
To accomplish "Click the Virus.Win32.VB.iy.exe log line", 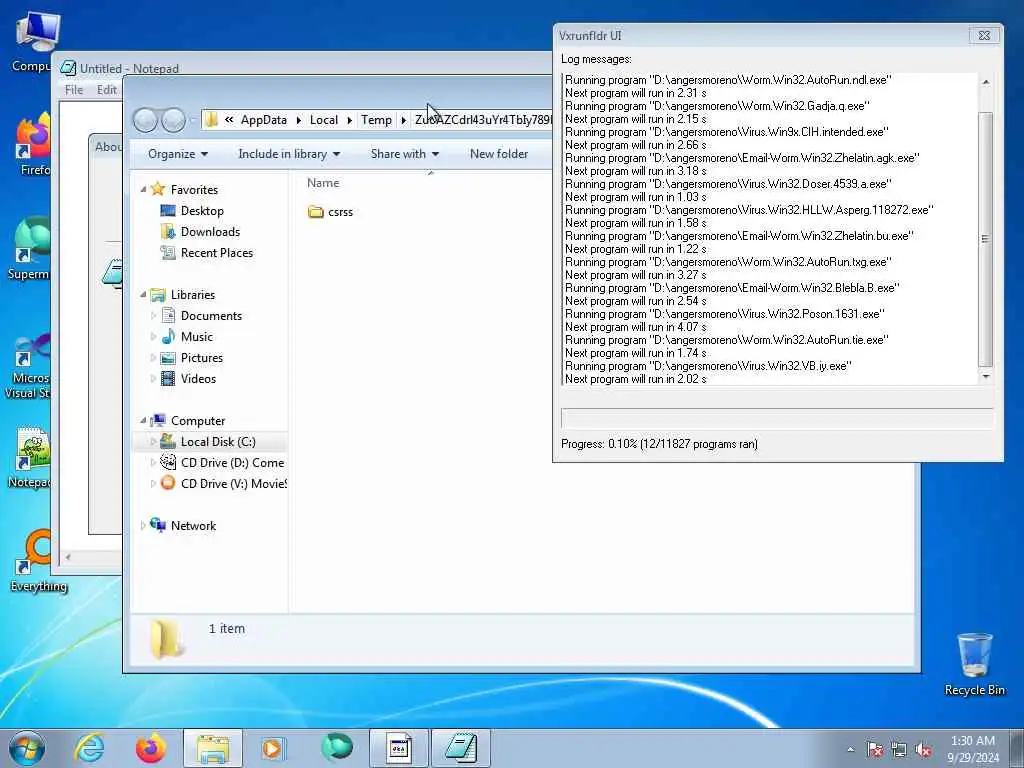I will pos(708,366).
